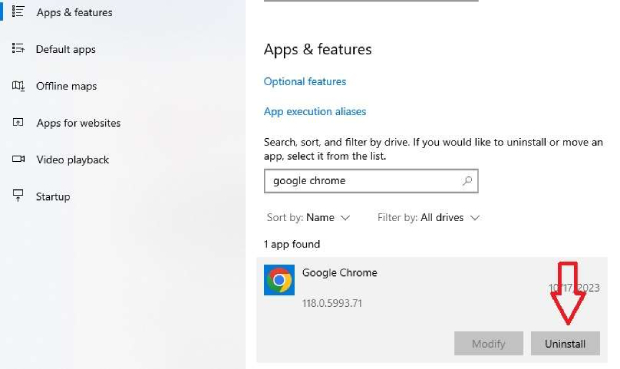Select Apps for websites
620x369 pixels.
tap(78, 123)
